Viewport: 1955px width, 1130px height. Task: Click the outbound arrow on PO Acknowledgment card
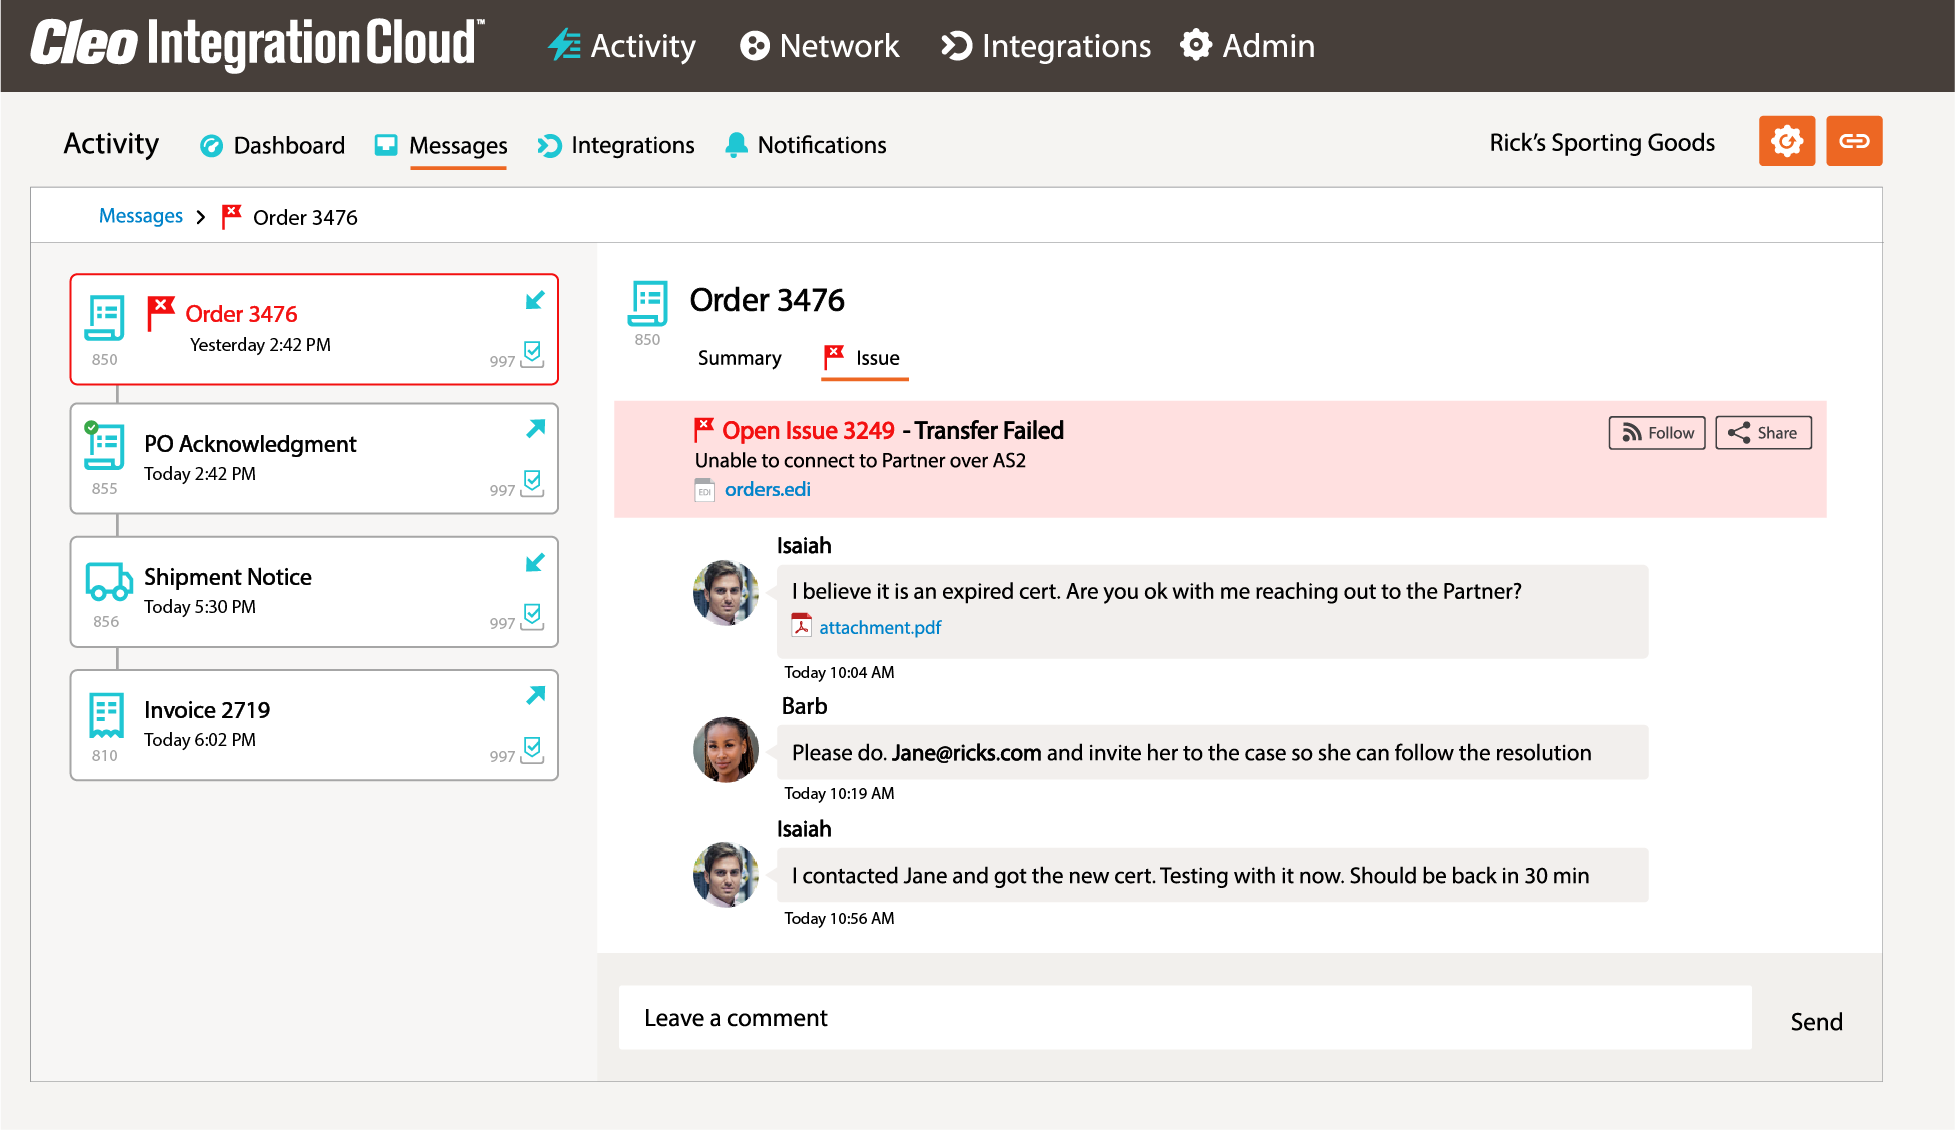pyautogui.click(x=535, y=428)
